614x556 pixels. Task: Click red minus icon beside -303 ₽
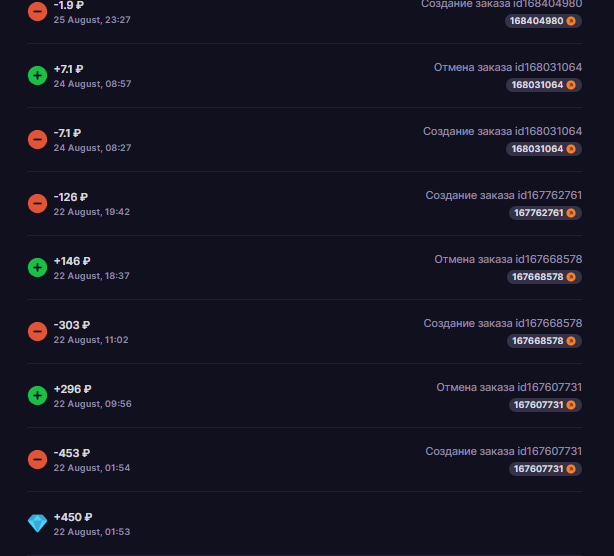[x=38, y=332]
